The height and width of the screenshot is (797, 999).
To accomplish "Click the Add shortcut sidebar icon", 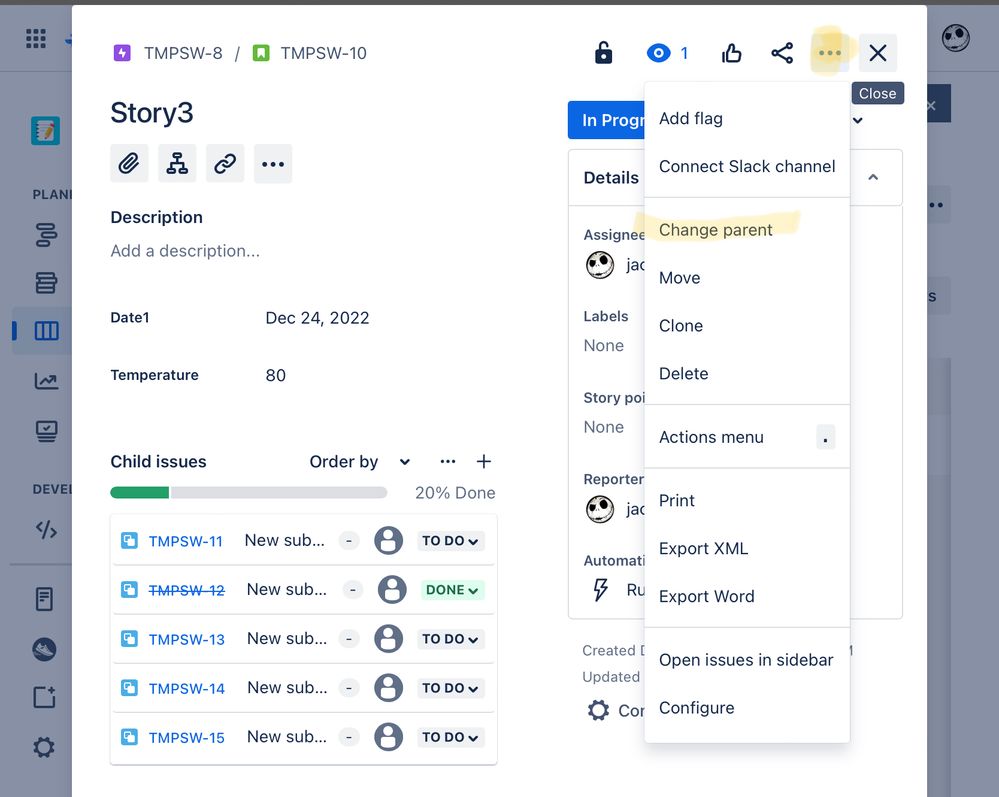I will (44, 698).
